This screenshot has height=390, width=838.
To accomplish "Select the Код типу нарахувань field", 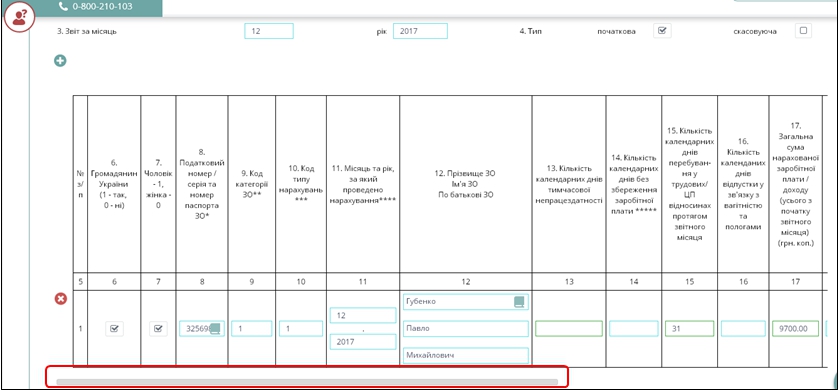I will click(x=301, y=329).
